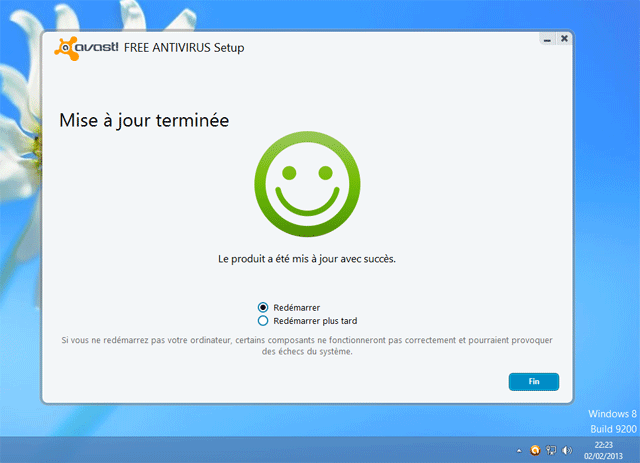Minimize the avast setup window
This screenshot has width=640, height=463.
click(x=547, y=39)
